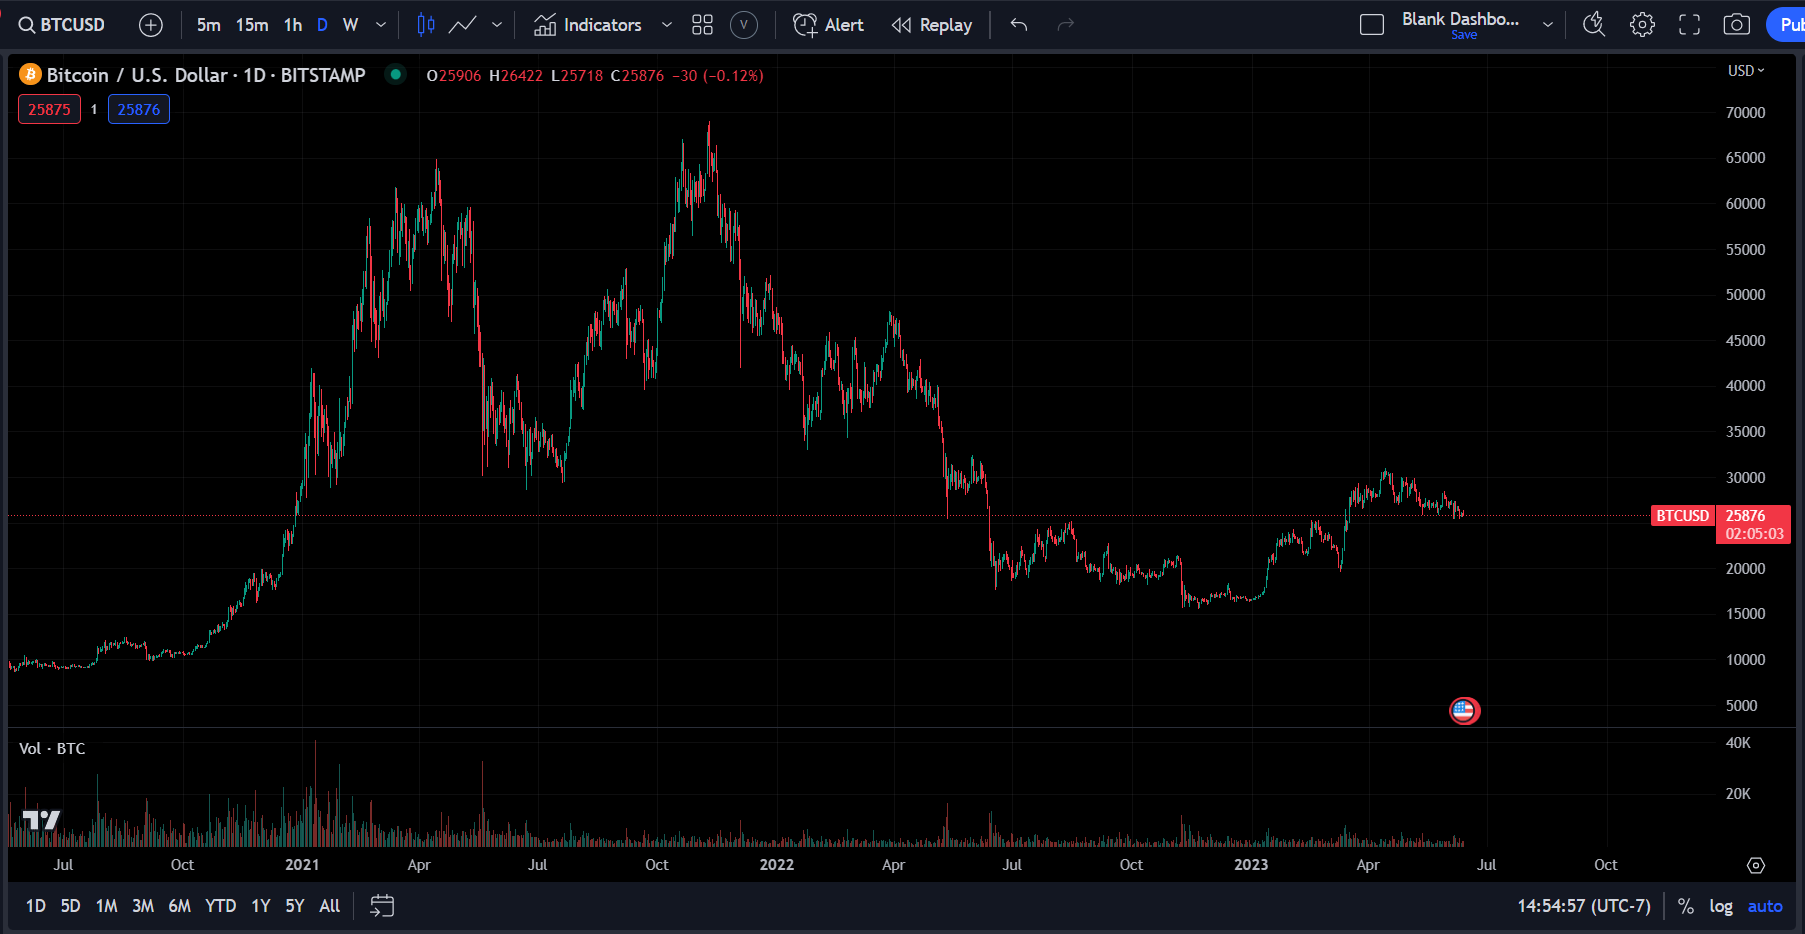Expand the chart style dropdown arrow

coord(497,25)
